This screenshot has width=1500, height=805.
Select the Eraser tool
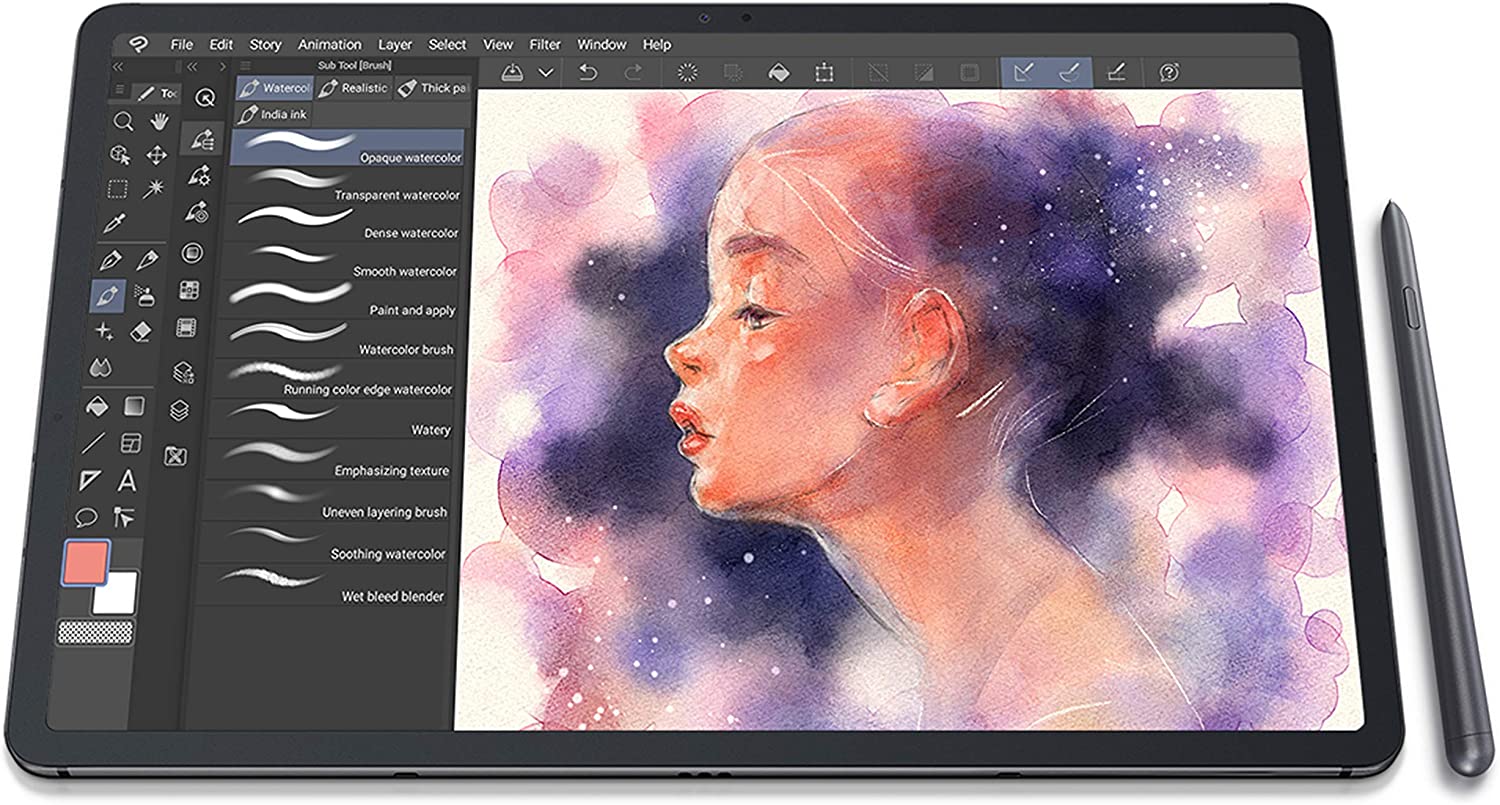(x=142, y=331)
